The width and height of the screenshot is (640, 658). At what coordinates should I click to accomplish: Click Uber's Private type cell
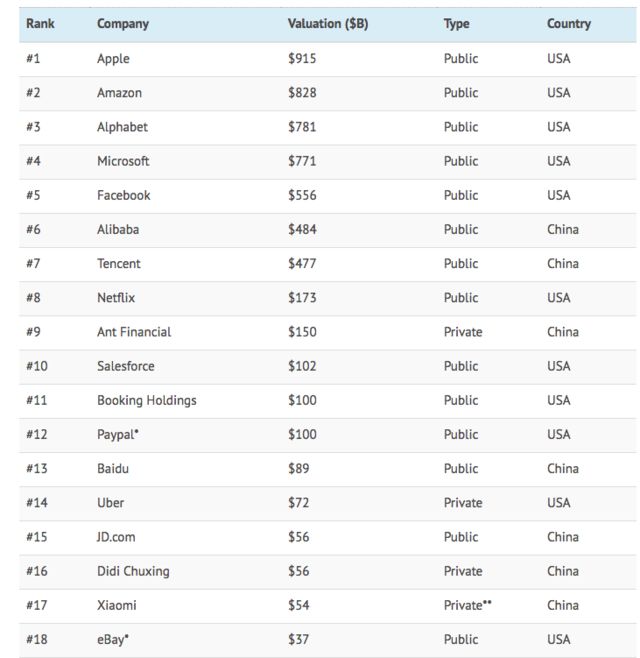(463, 503)
